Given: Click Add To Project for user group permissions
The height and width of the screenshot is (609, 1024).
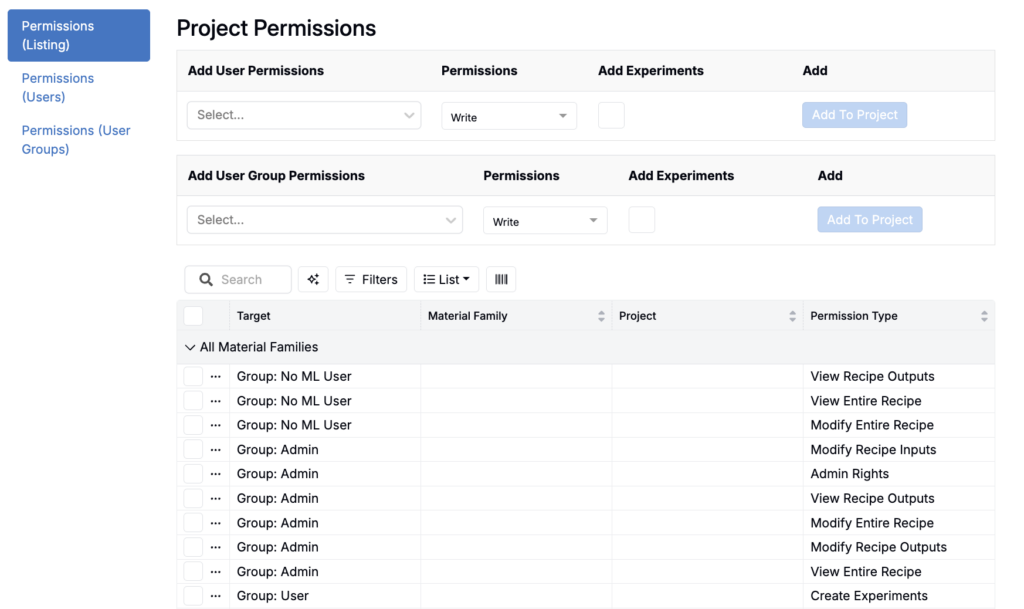Looking at the screenshot, I should coord(869,220).
